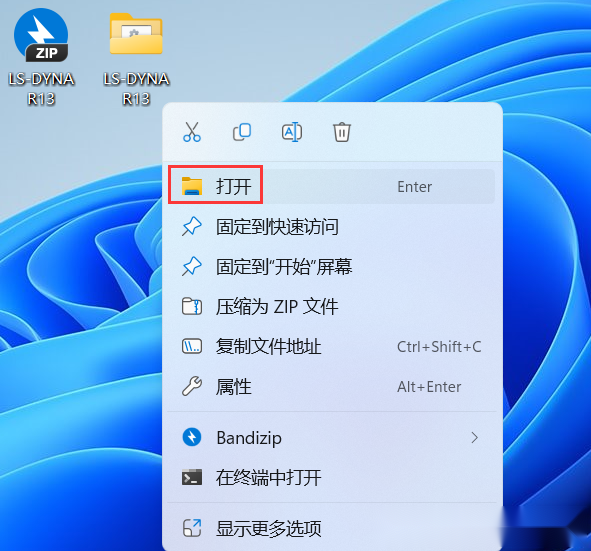The width and height of the screenshot is (591, 551).
Task: Choose 压缩为 ZIP 文件 option
Action: (331, 306)
